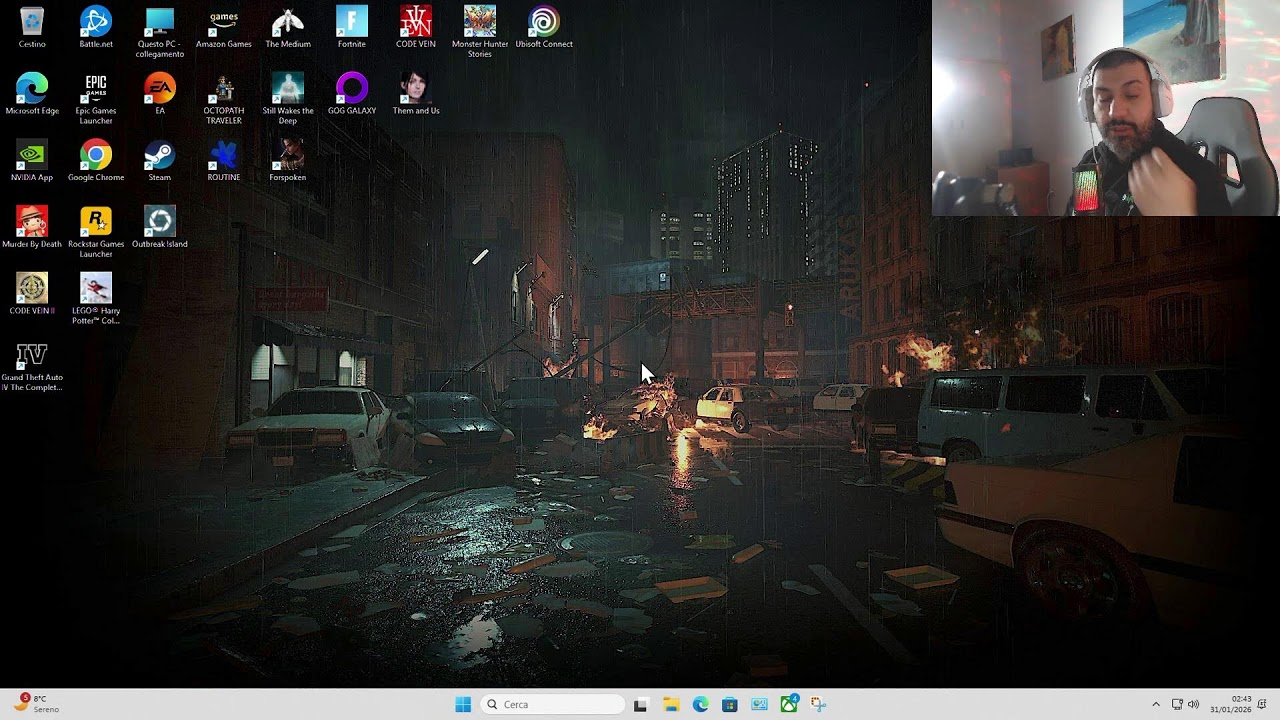
Task: Select the CODE VEIN shortcut in top row
Action: 416,28
